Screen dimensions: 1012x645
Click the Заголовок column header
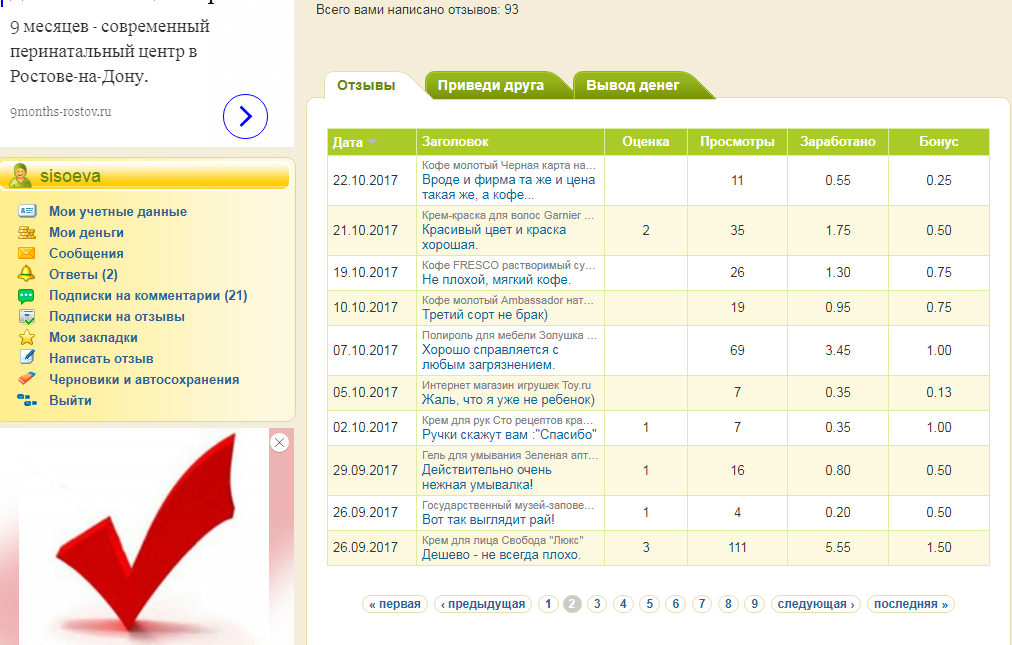click(510, 142)
